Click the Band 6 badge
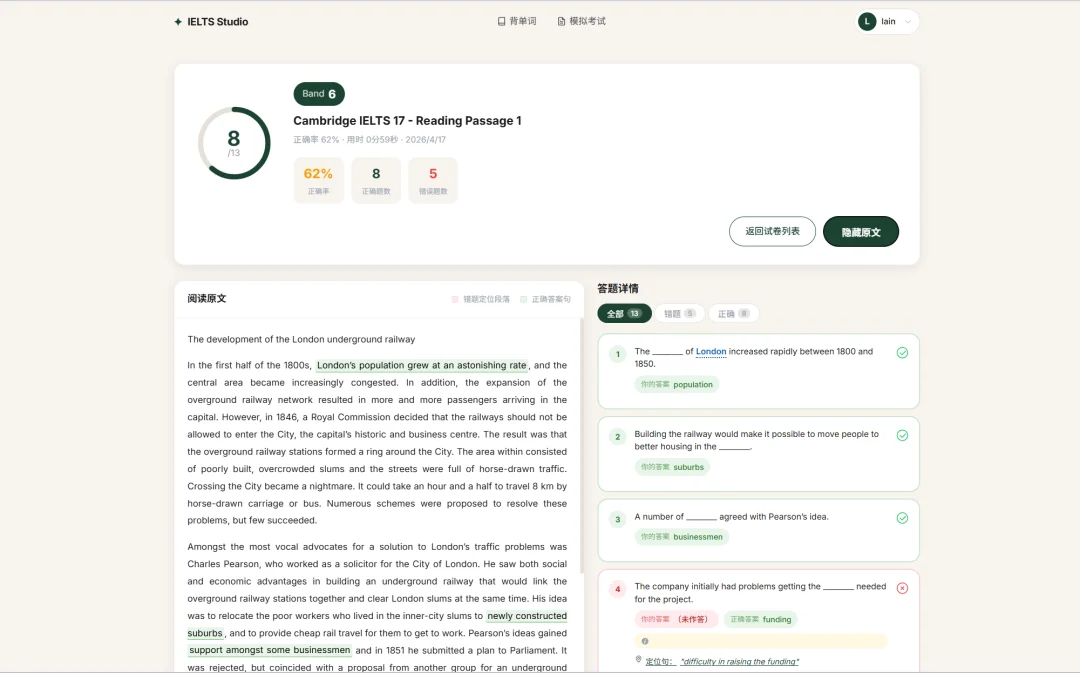1080x673 pixels. (x=319, y=94)
